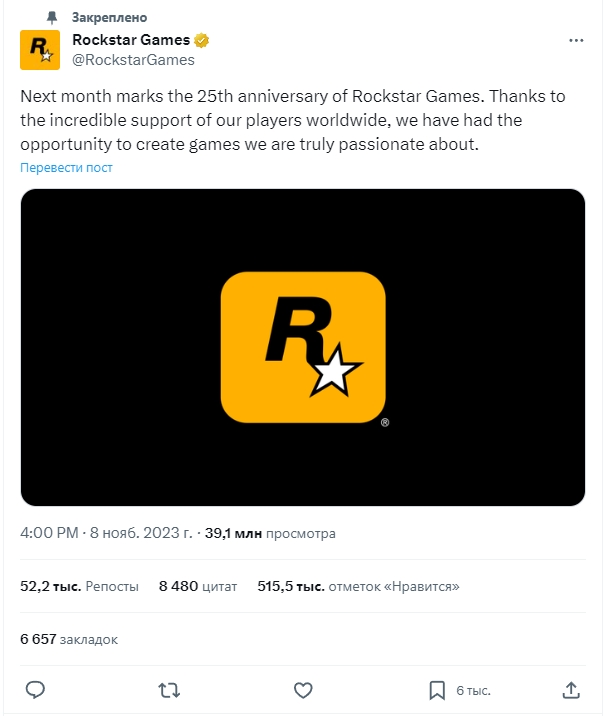Click the reply speech bubble icon
Viewport: 606px width, 716px height.
point(35,690)
